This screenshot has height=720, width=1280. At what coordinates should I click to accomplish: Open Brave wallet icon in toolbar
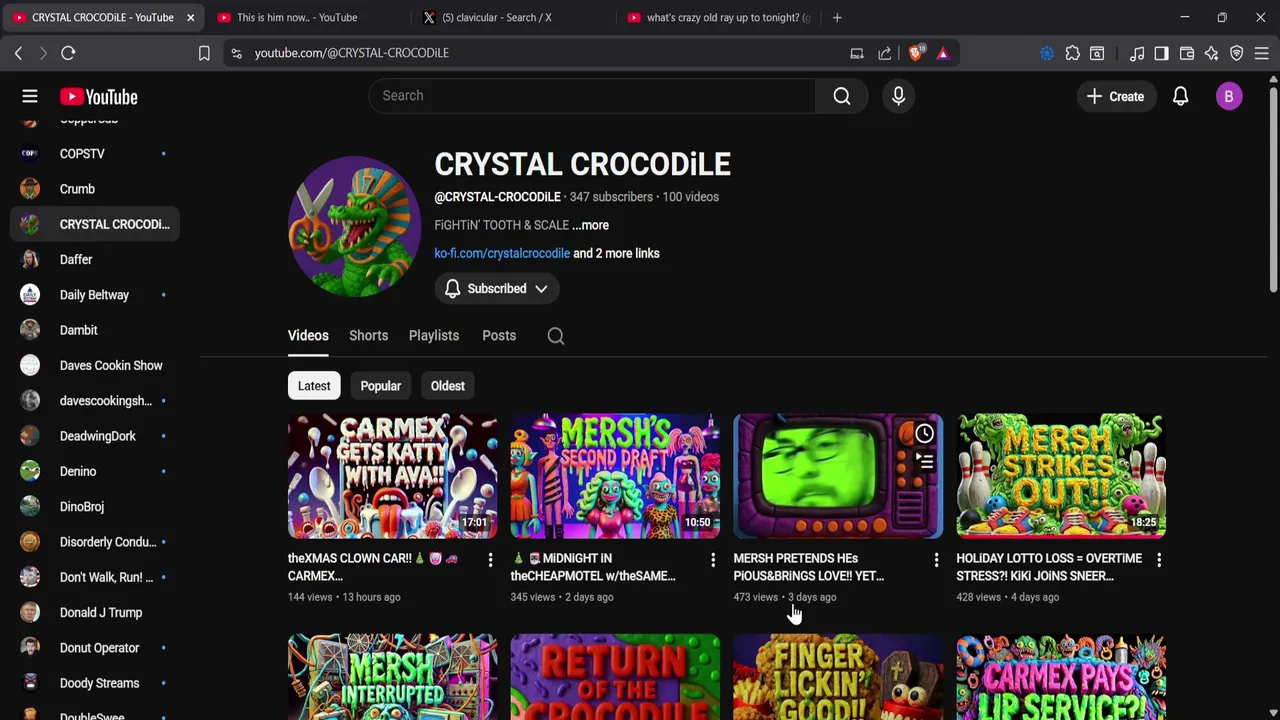(x=1187, y=53)
